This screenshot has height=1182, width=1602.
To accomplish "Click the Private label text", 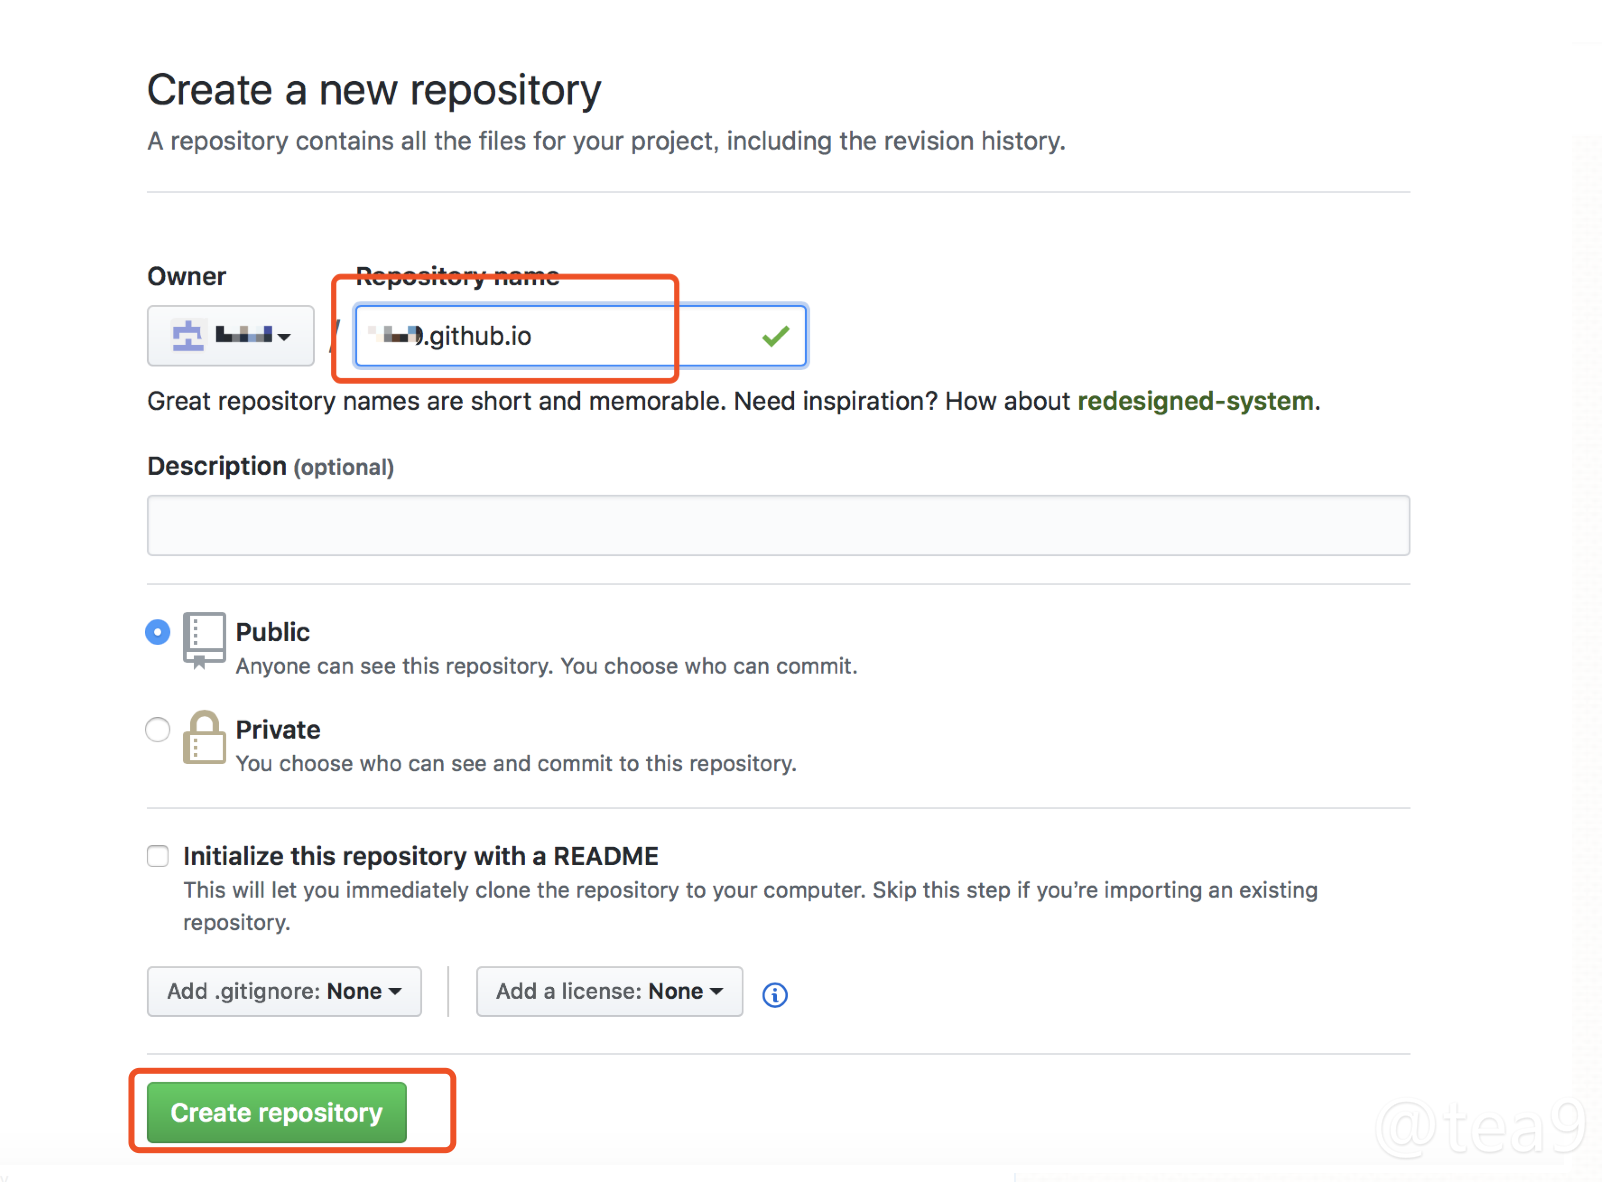I will [278, 730].
